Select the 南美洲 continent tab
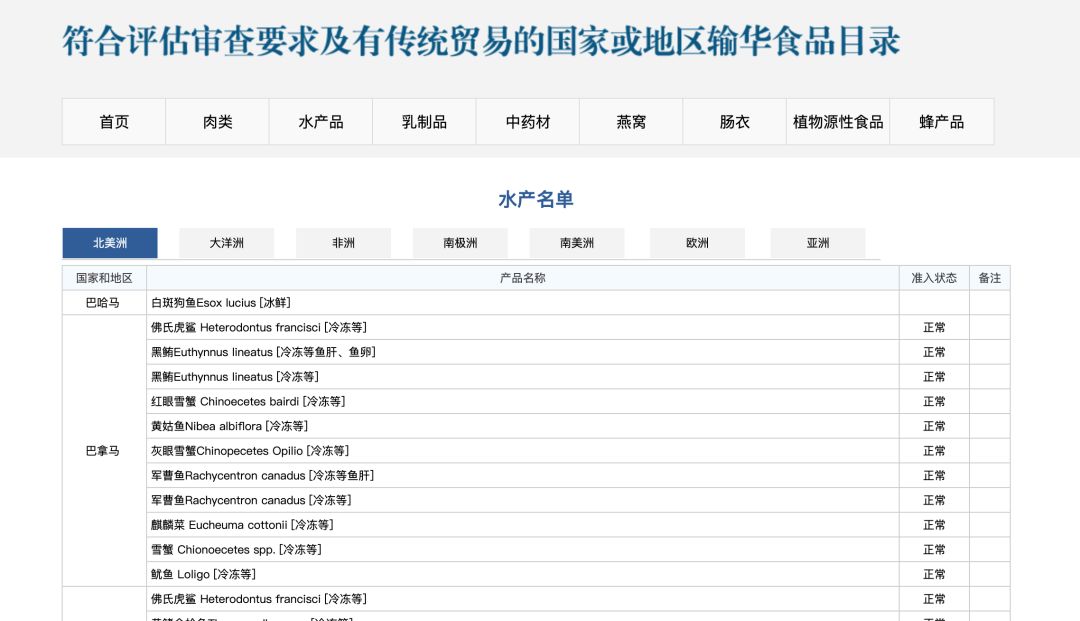Screen dimensions: 1080x621 point(577,243)
